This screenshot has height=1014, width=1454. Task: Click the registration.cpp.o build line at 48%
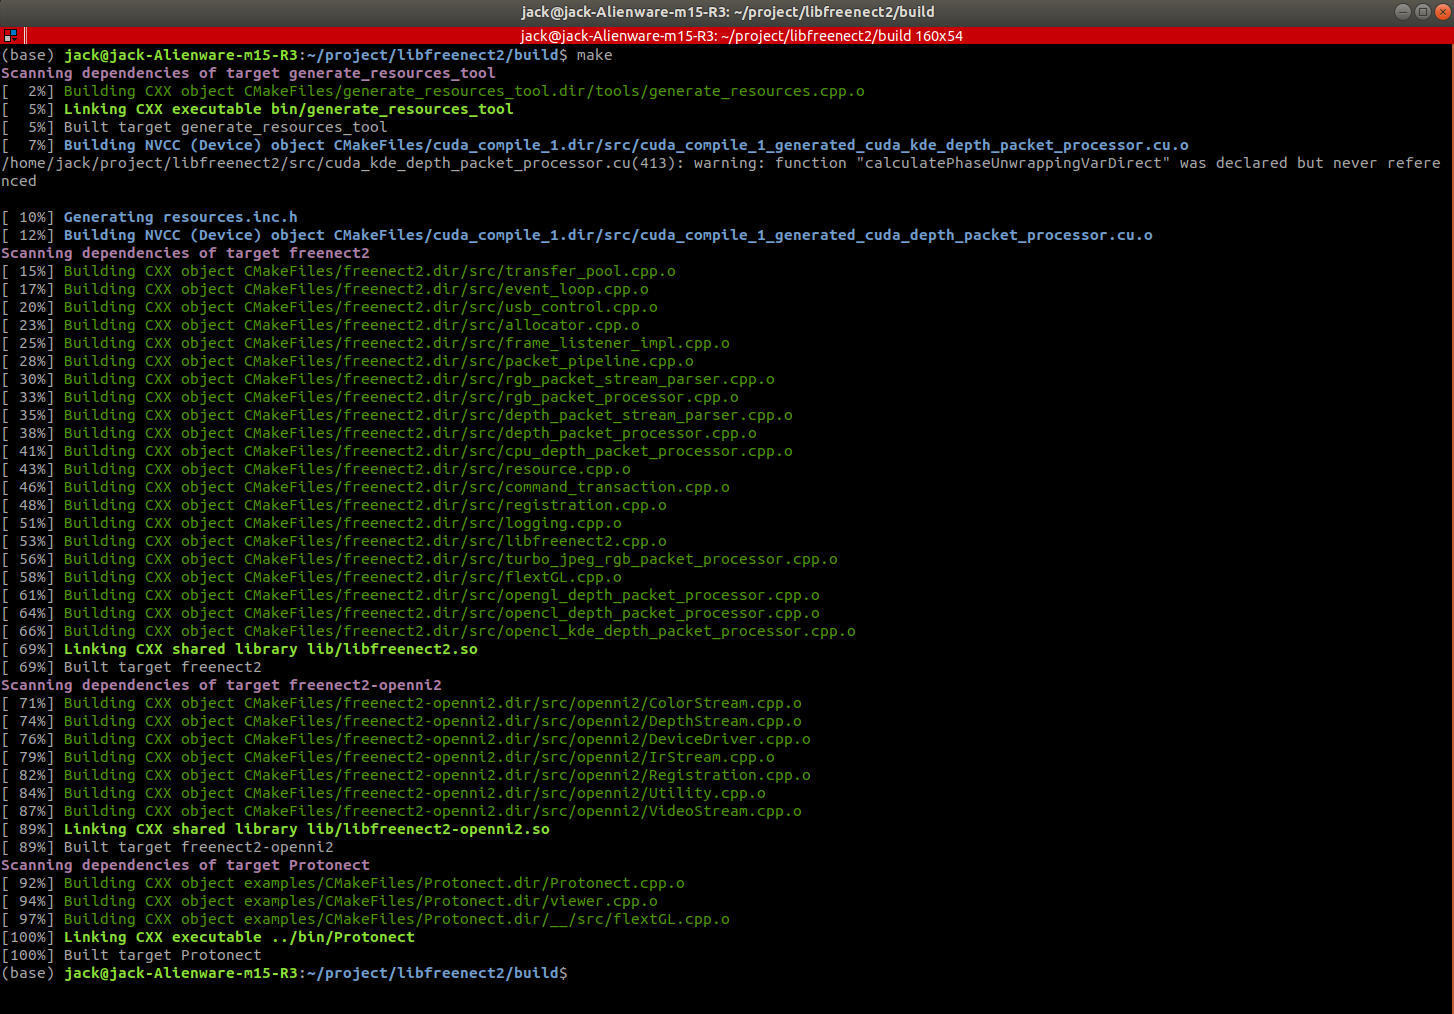(x=334, y=505)
